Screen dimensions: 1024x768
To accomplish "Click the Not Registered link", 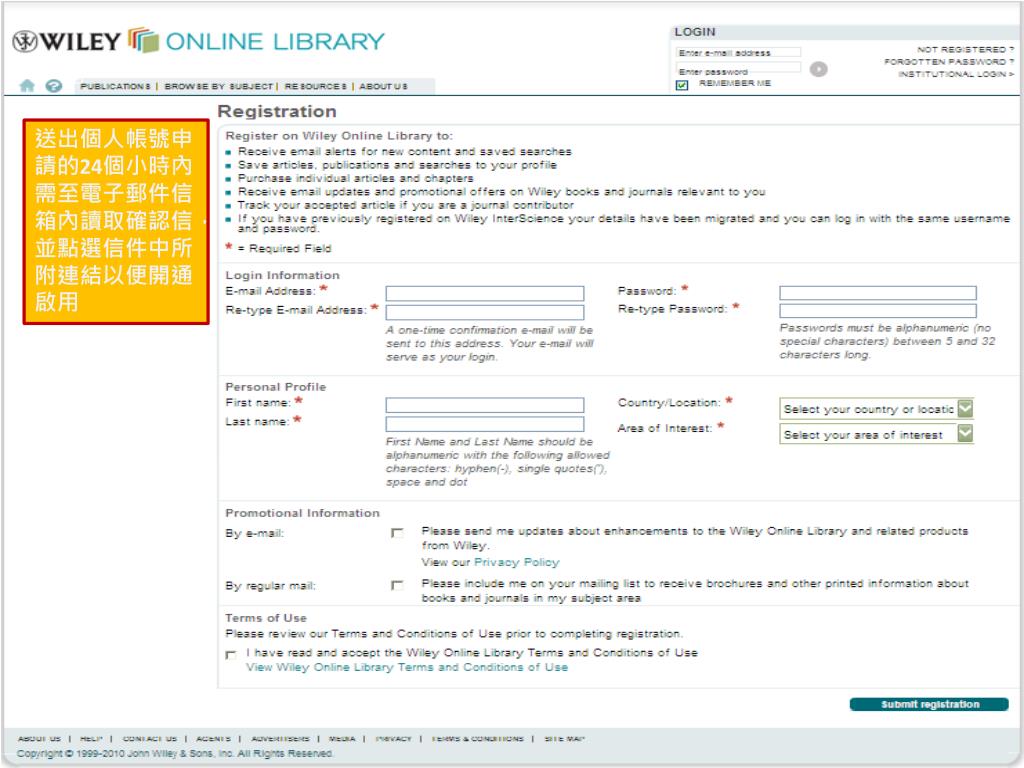I will (x=965, y=50).
